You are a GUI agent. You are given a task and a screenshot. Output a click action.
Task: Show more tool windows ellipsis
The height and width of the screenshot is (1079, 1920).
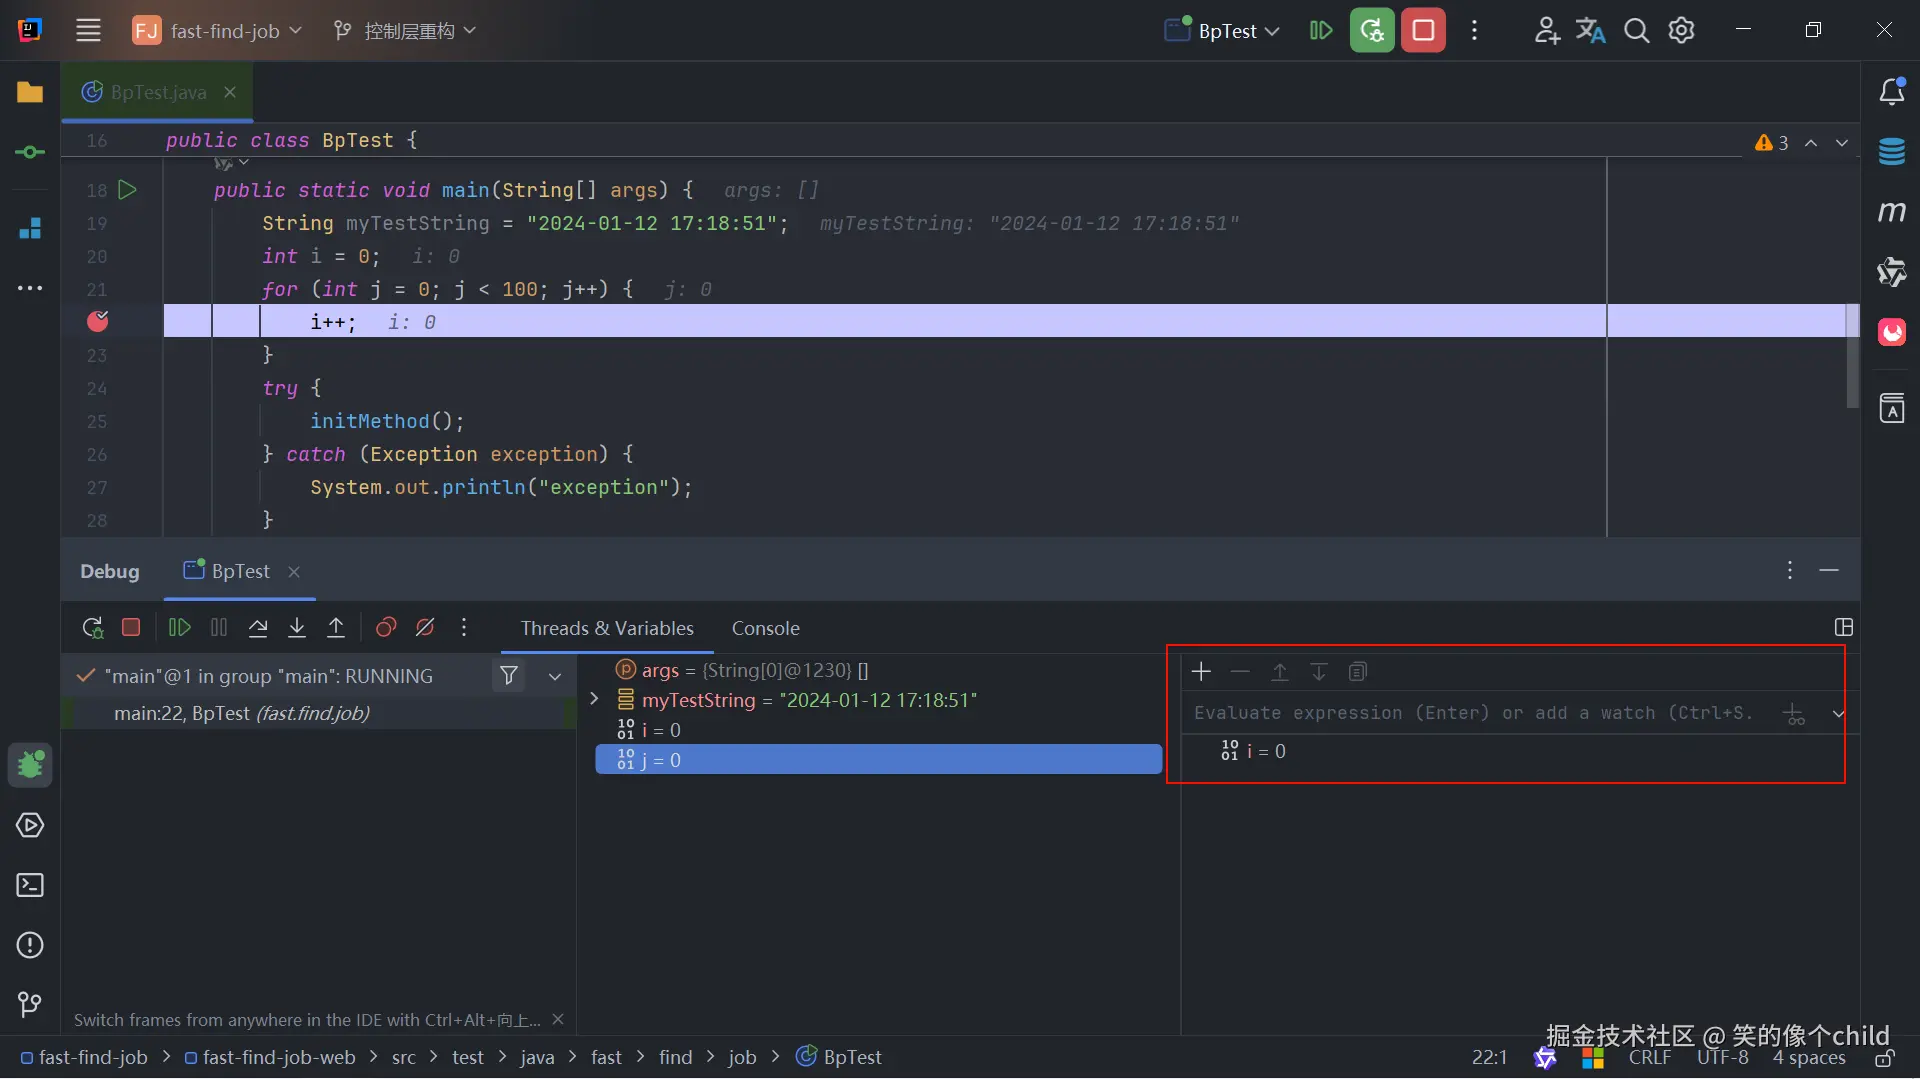coord(30,288)
